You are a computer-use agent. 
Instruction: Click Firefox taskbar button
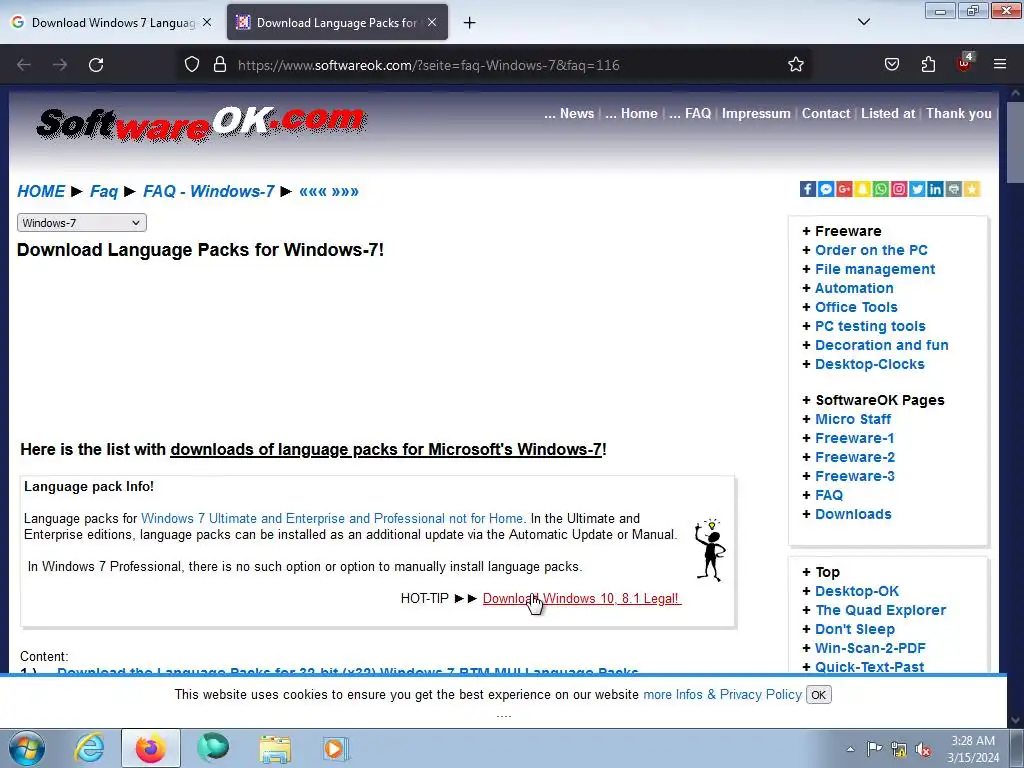pos(150,748)
